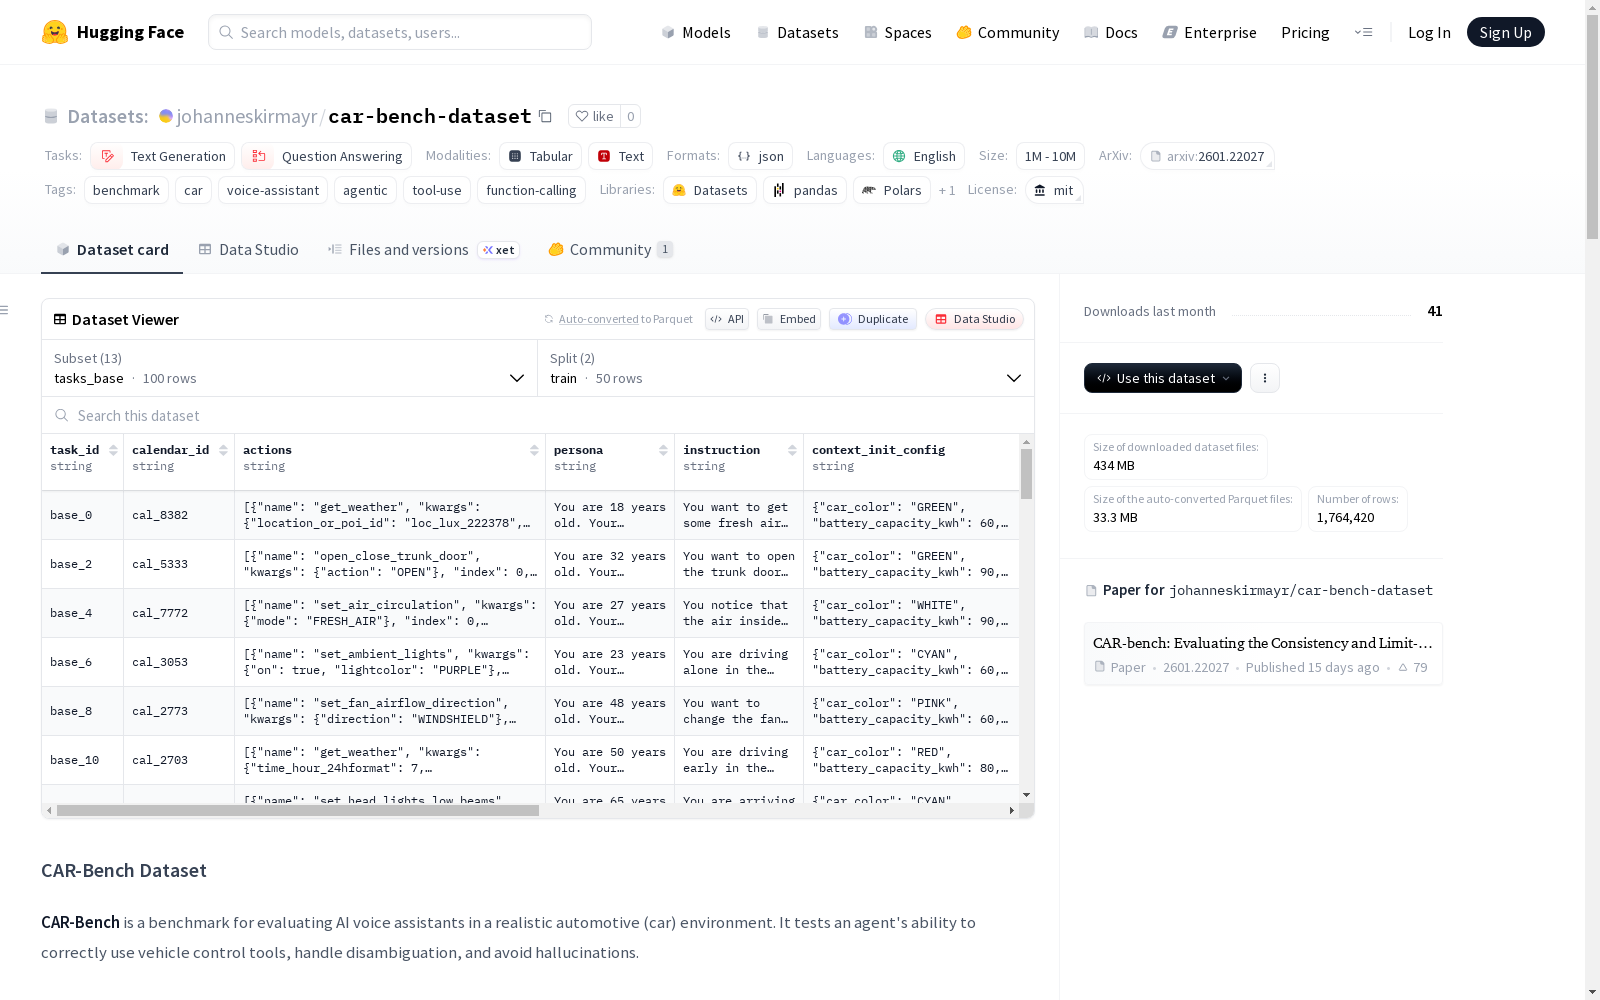
Task: Duplicate the dataset
Action: pyautogui.click(x=873, y=319)
